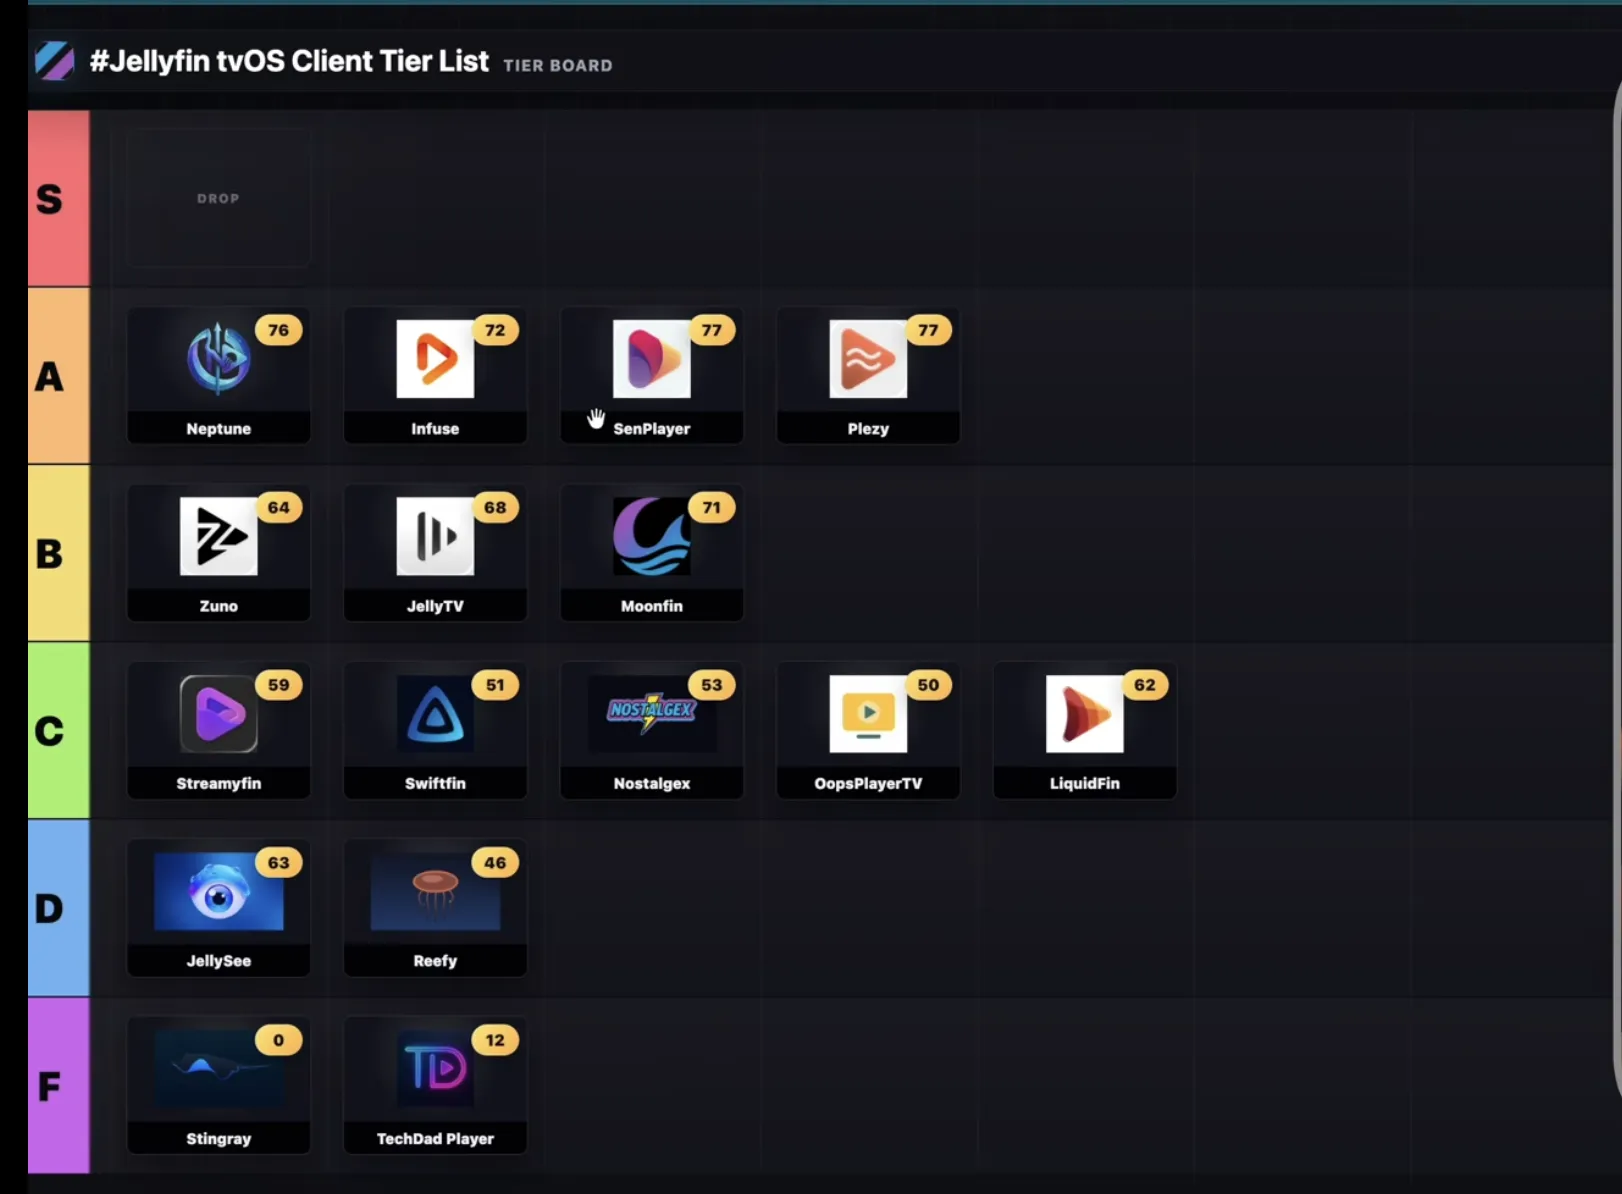Image resolution: width=1622 pixels, height=1194 pixels.
Task: Click the DROP placeholder in S tier
Action: tap(218, 198)
